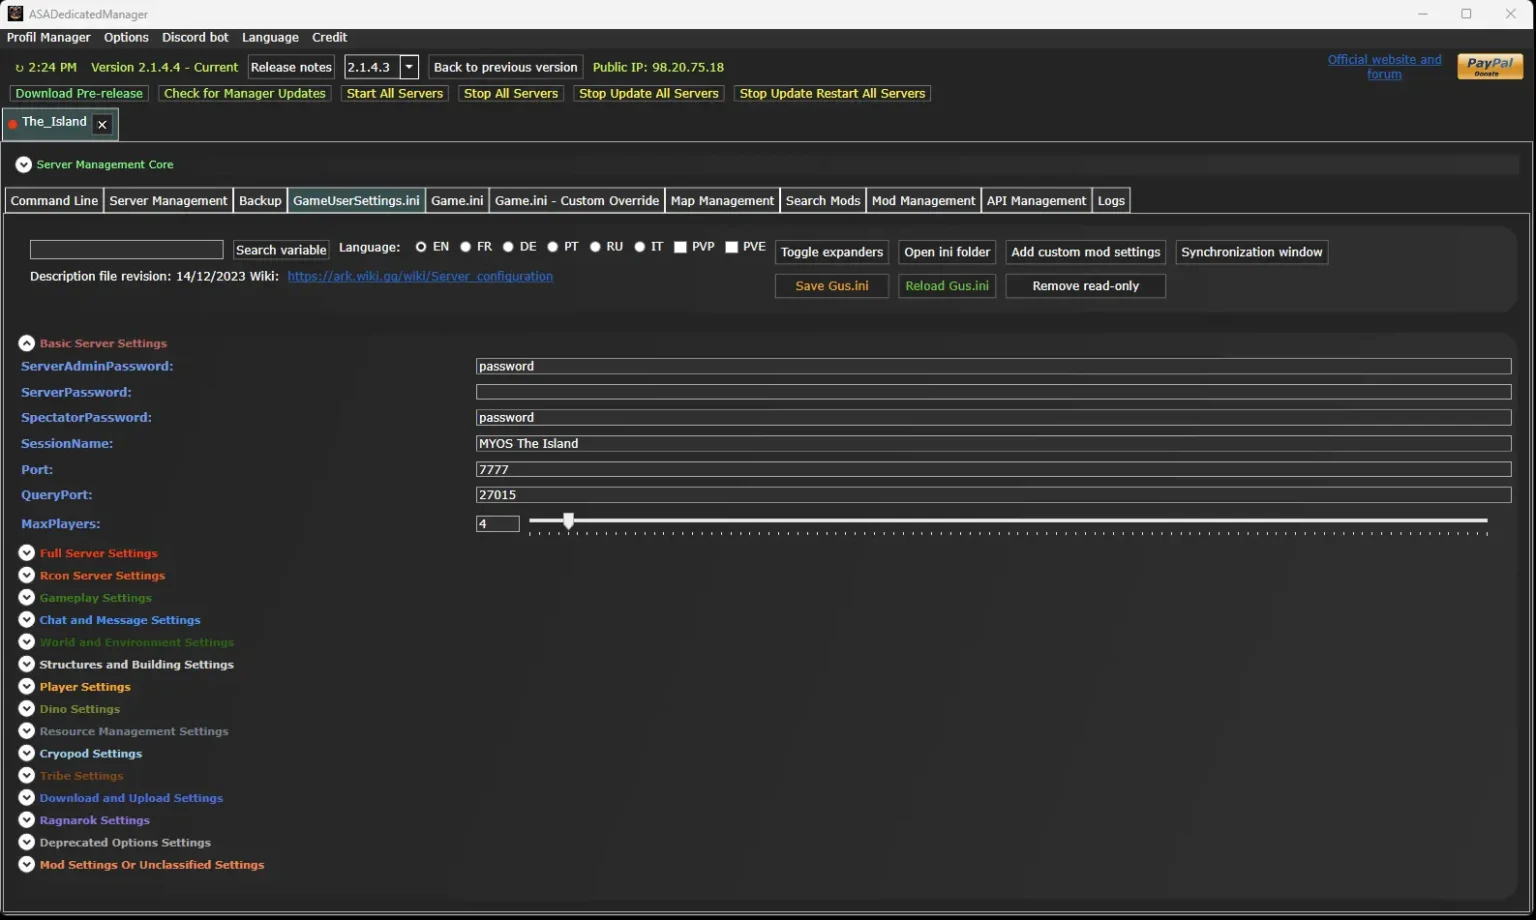Expand the Tribe Settings section
The image size is (1536, 920).
click(27, 776)
